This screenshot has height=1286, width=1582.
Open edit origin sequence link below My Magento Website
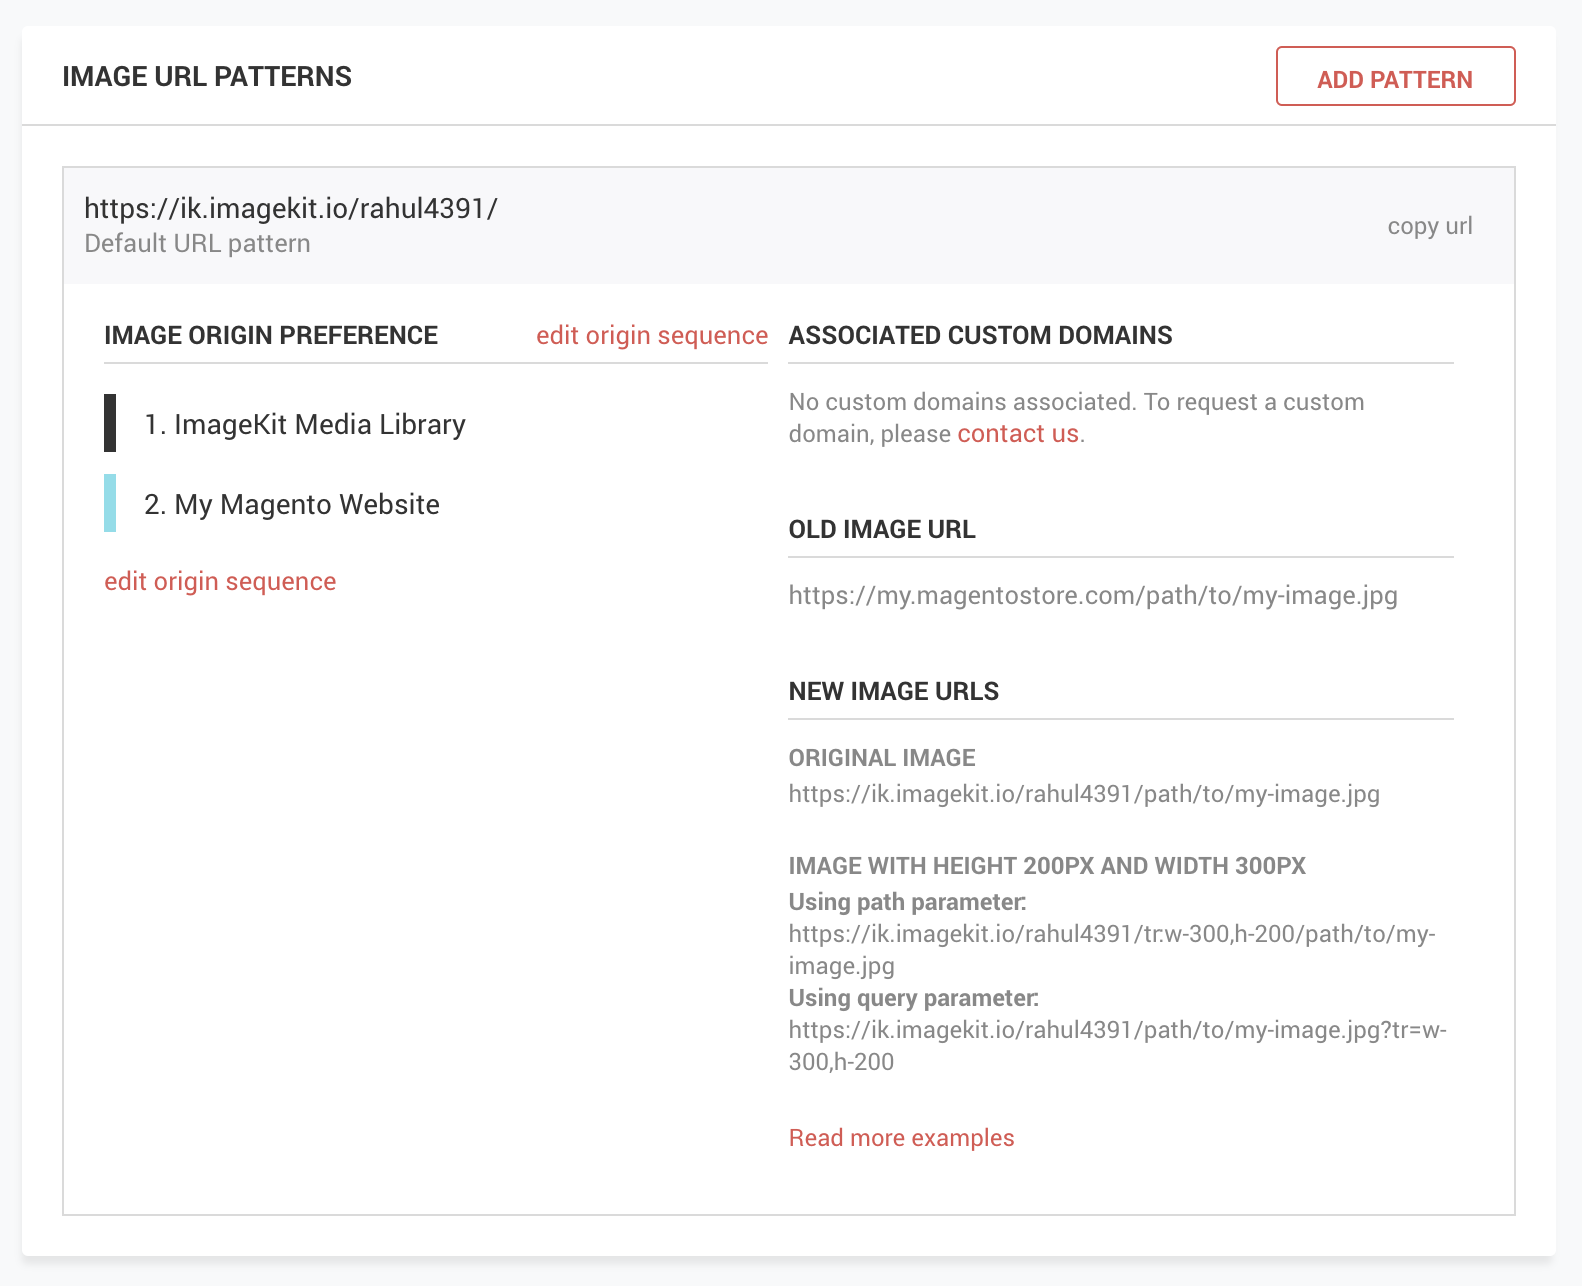coord(220,581)
